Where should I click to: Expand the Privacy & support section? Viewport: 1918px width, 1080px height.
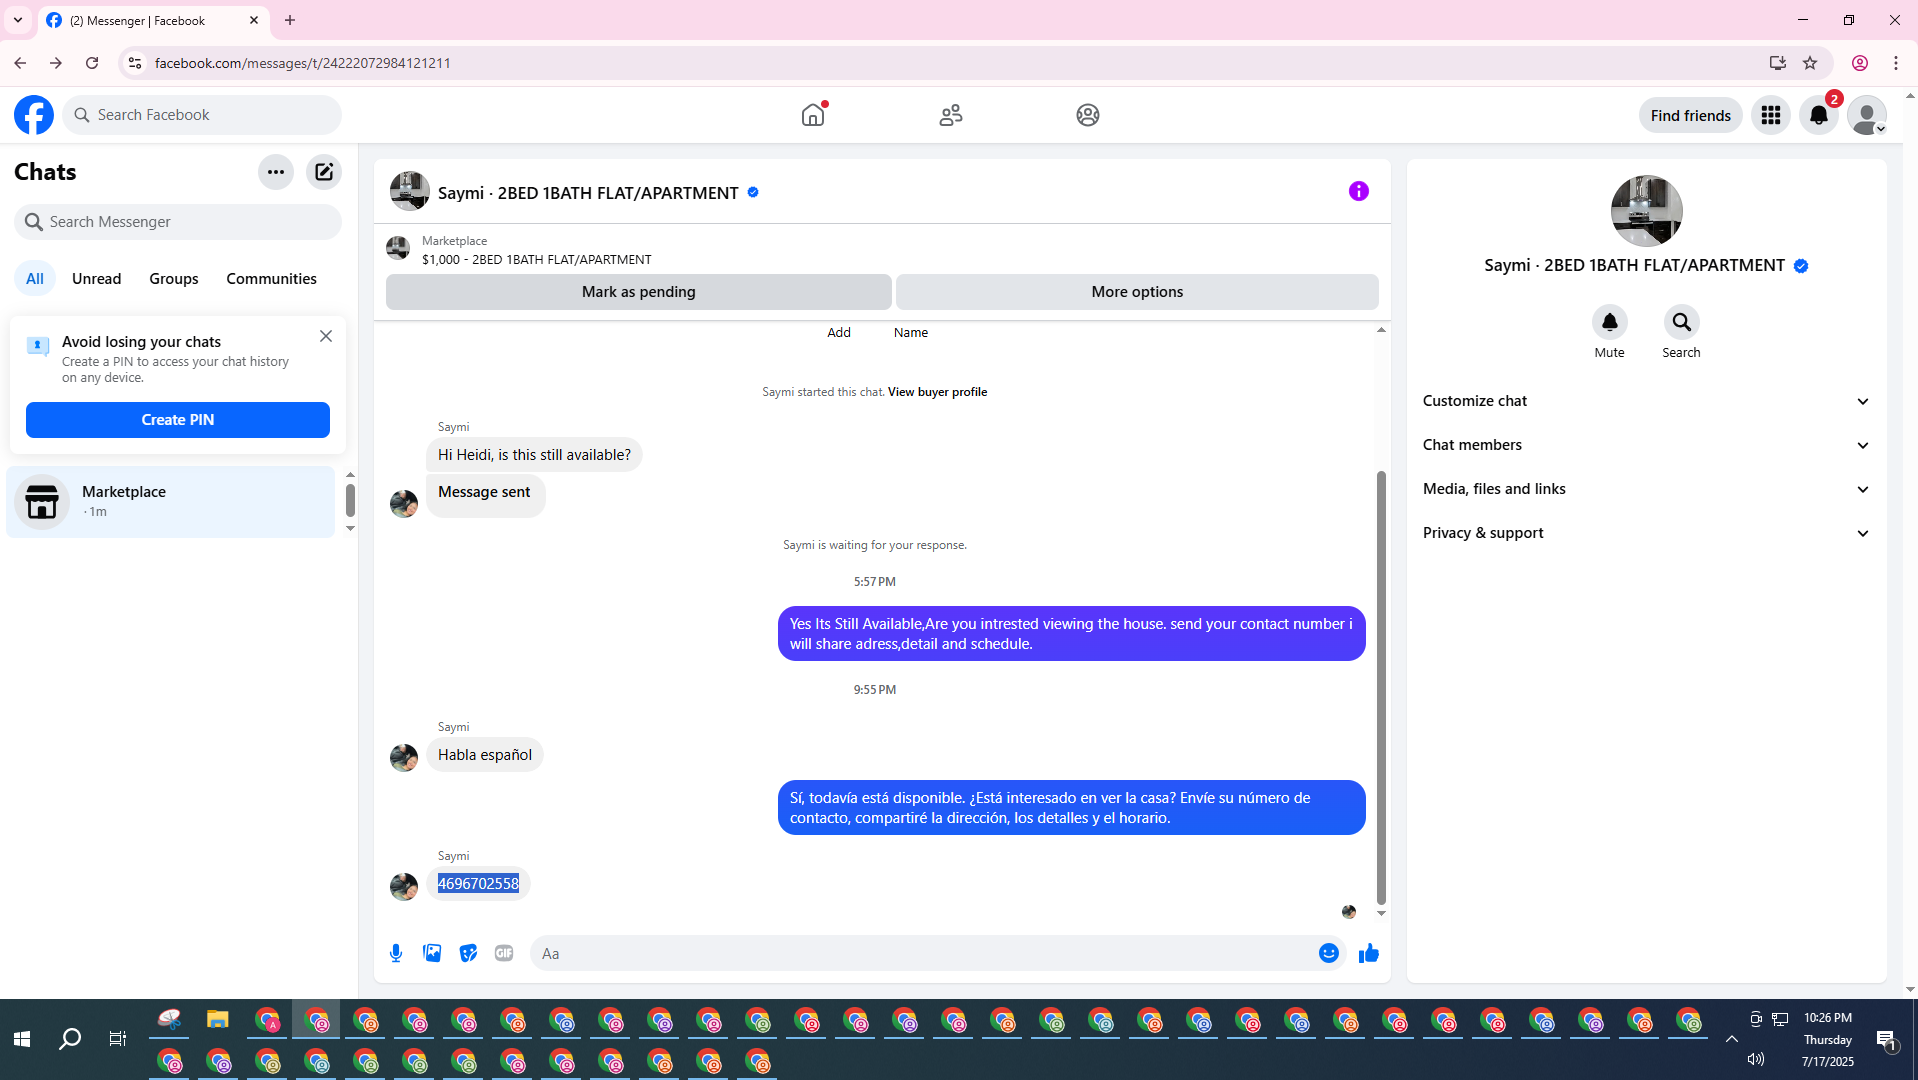tap(1646, 533)
